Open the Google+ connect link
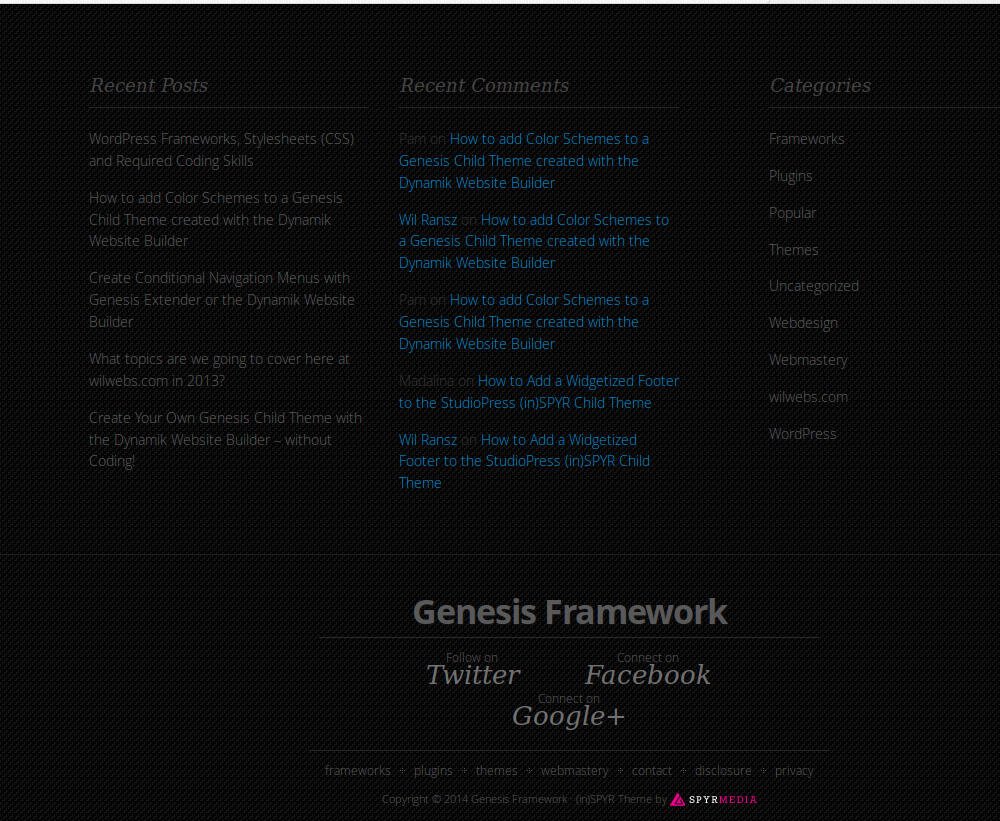The height and width of the screenshot is (821, 1000). click(x=568, y=716)
